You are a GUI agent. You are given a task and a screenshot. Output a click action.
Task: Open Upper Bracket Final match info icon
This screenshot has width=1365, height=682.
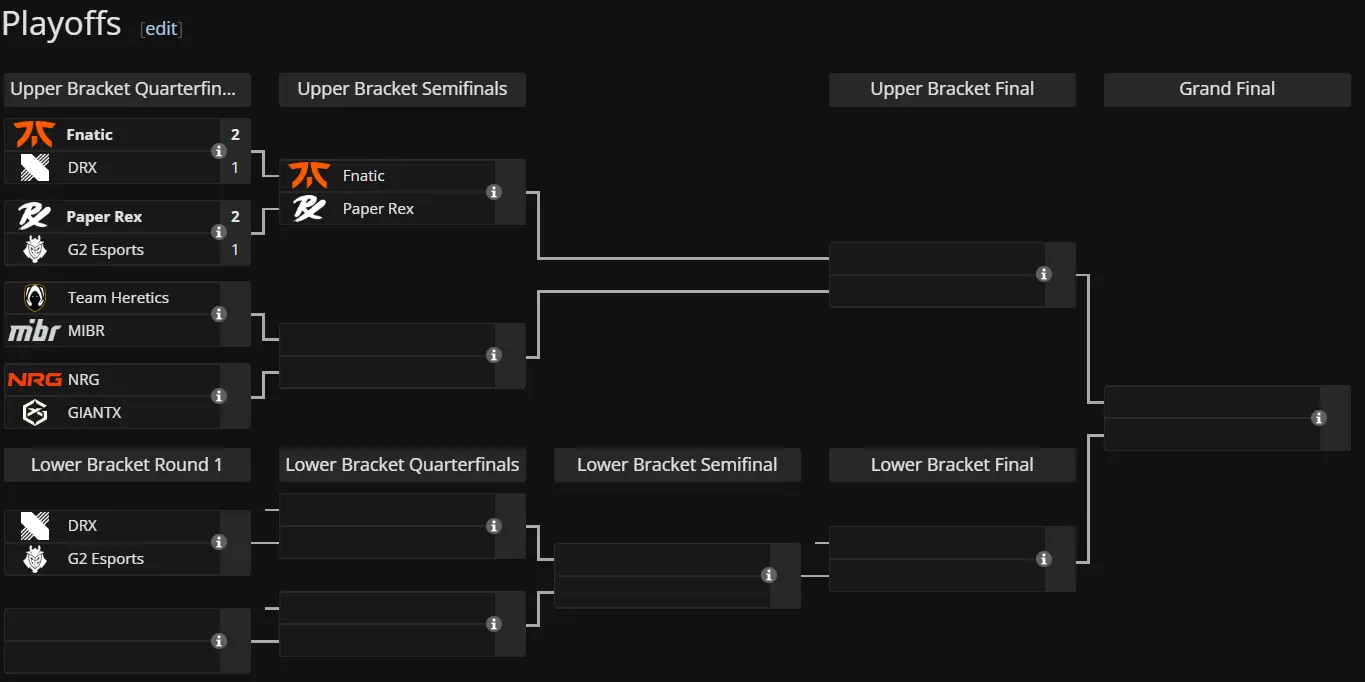coord(1044,274)
